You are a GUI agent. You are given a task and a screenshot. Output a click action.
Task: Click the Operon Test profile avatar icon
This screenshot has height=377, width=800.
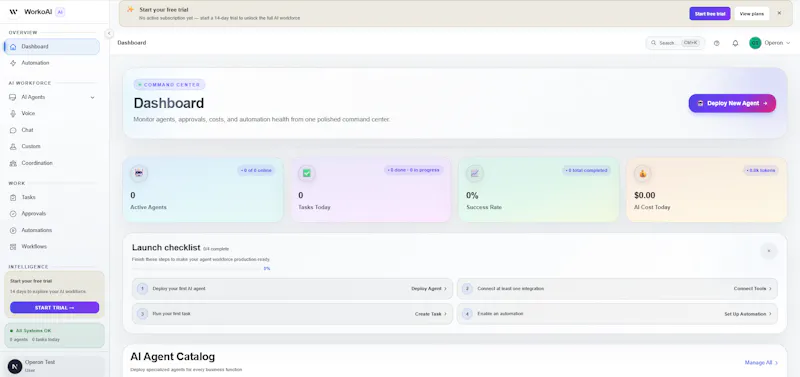pyautogui.click(x=15, y=366)
